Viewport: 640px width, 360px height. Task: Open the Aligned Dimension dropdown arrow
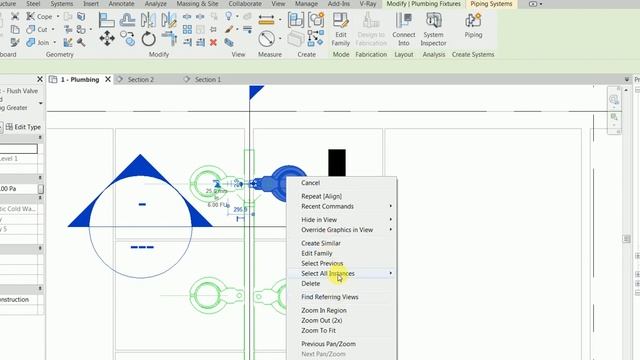coord(280,20)
